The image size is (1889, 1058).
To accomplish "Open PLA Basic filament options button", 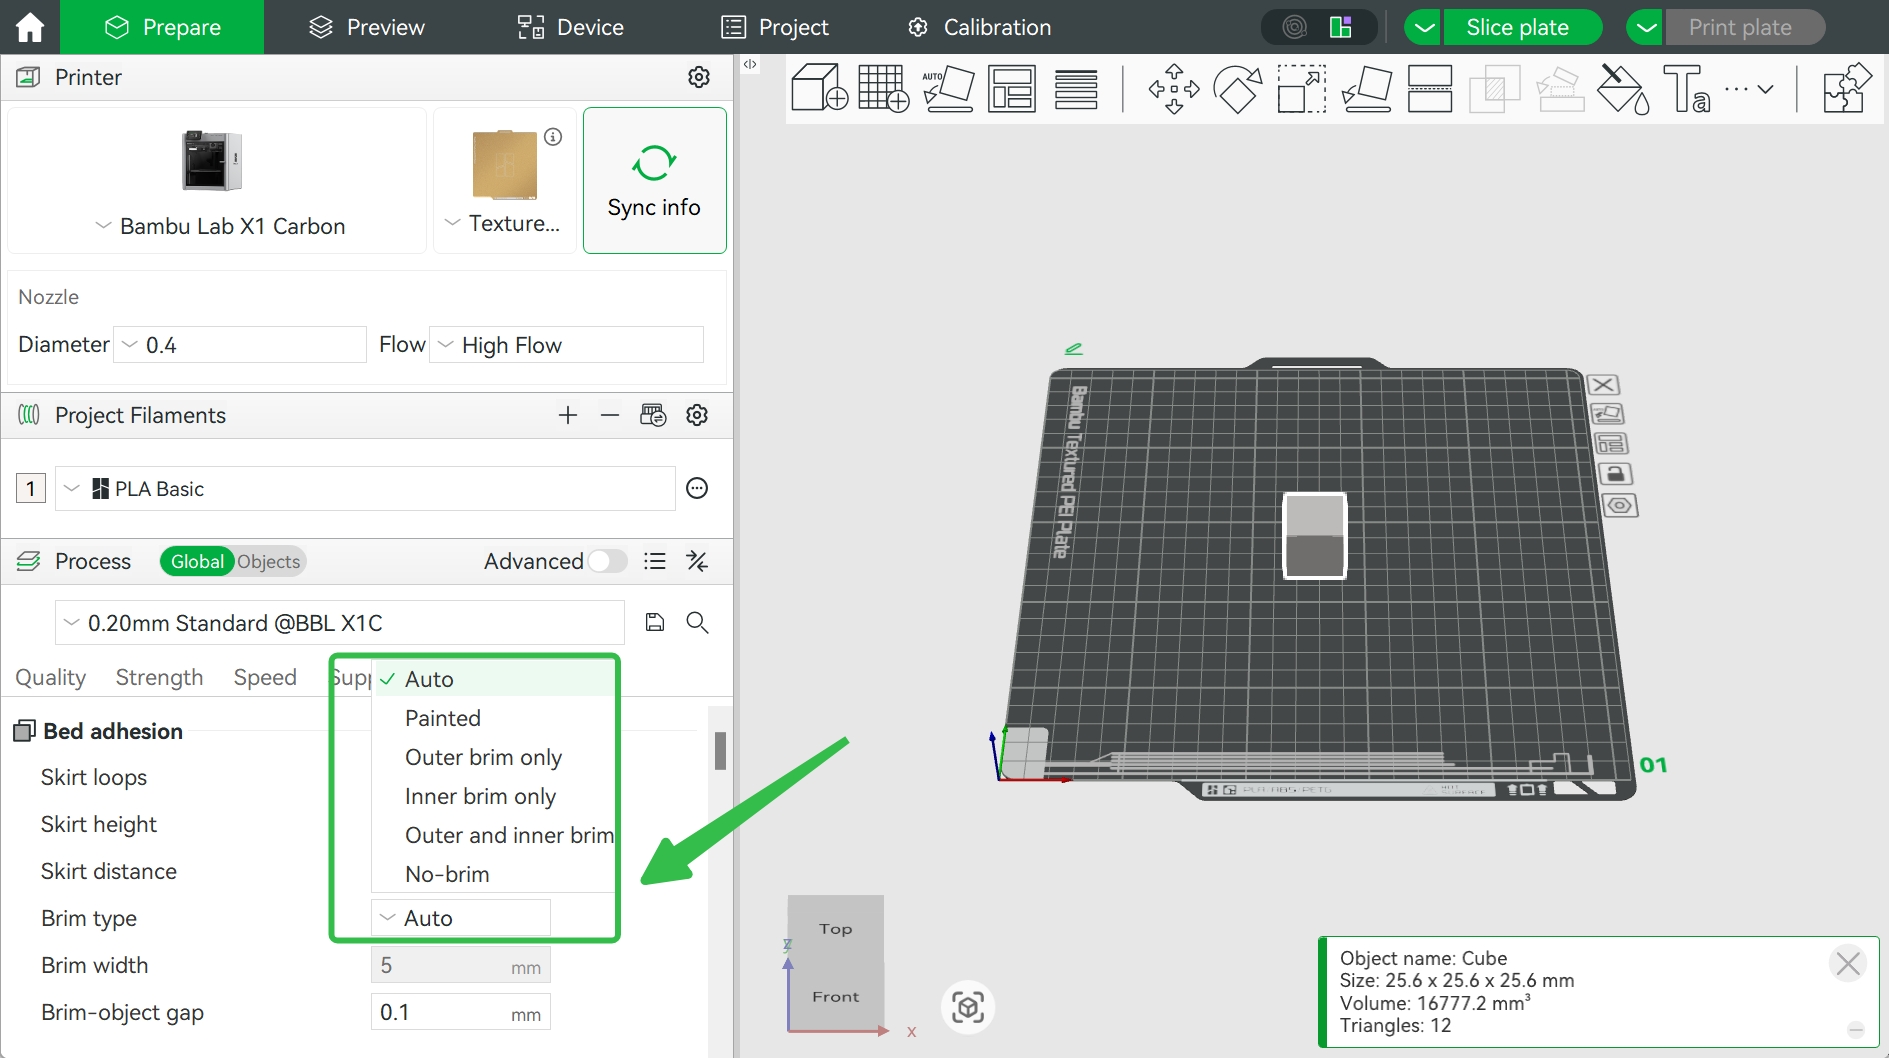I will pyautogui.click(x=697, y=488).
